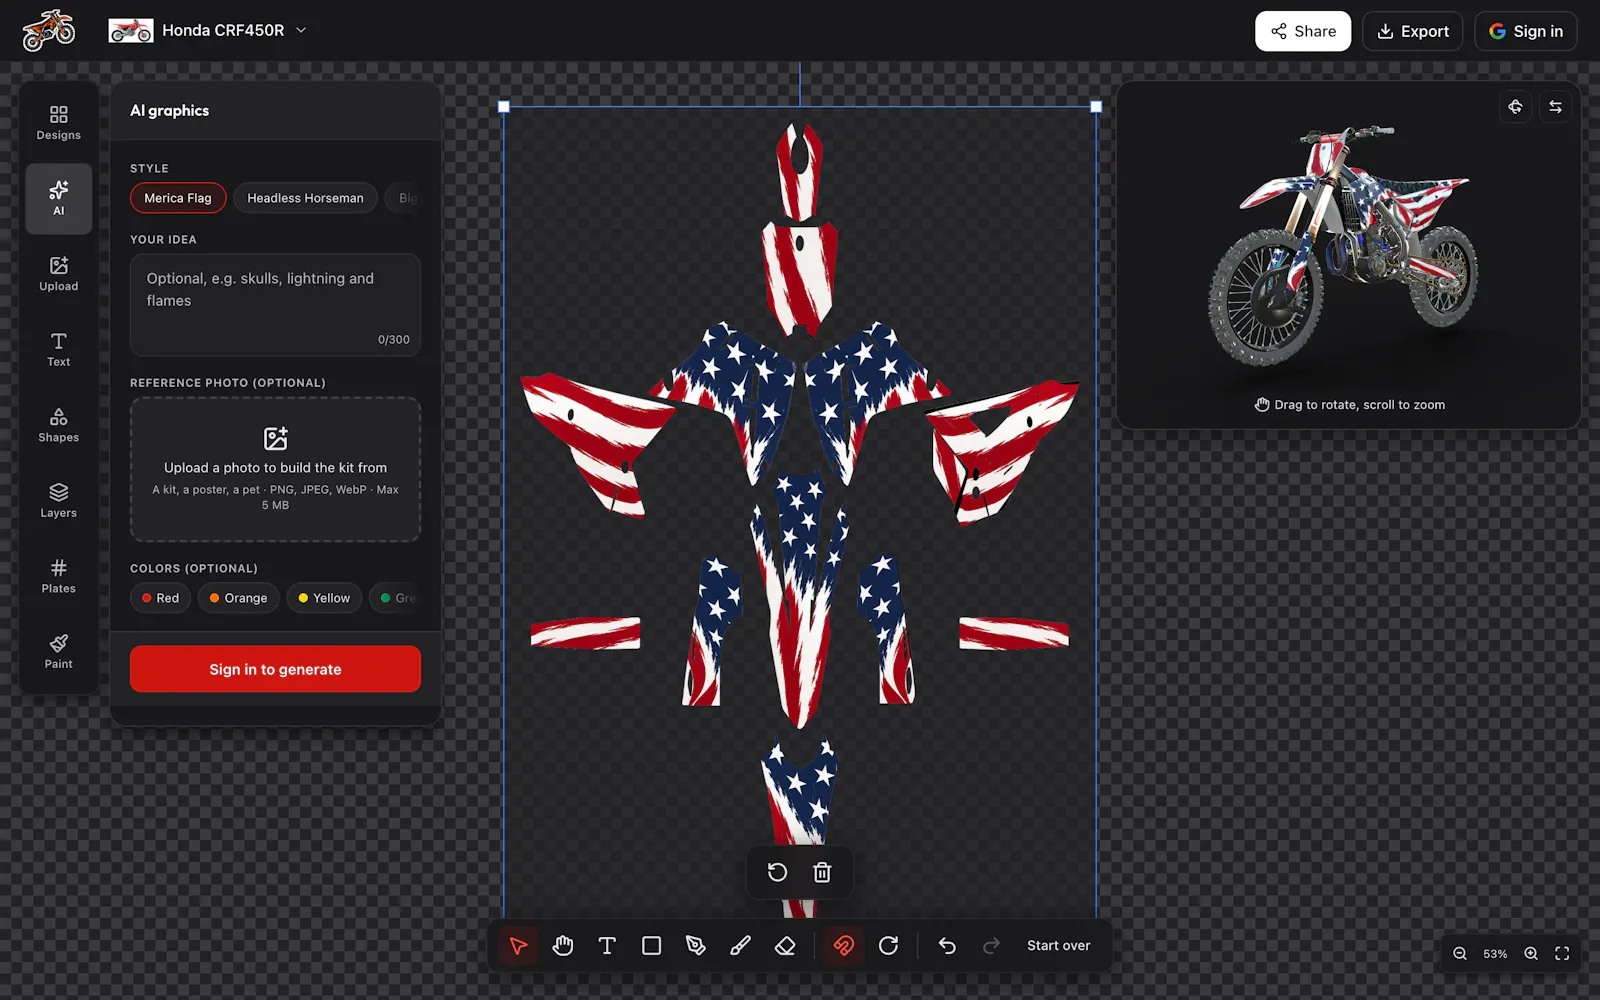Enter fullscreen canvas view
The width and height of the screenshot is (1600, 1000).
coord(1562,954)
